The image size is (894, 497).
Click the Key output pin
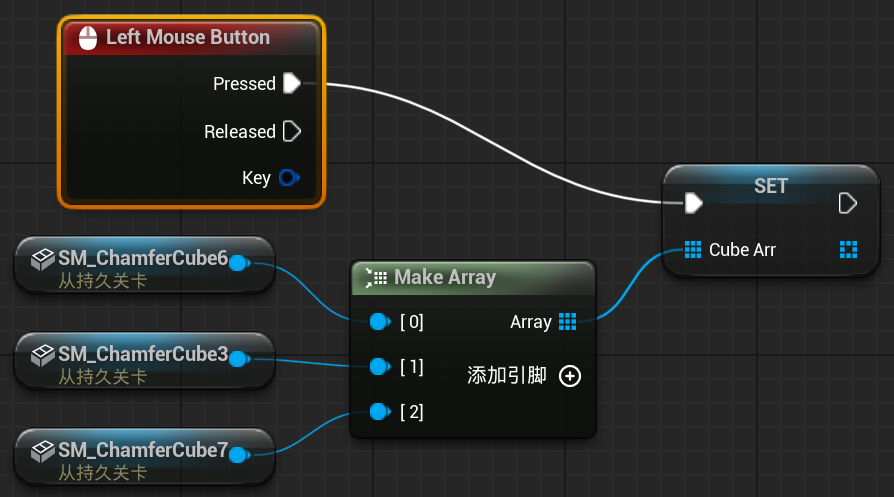point(288,178)
